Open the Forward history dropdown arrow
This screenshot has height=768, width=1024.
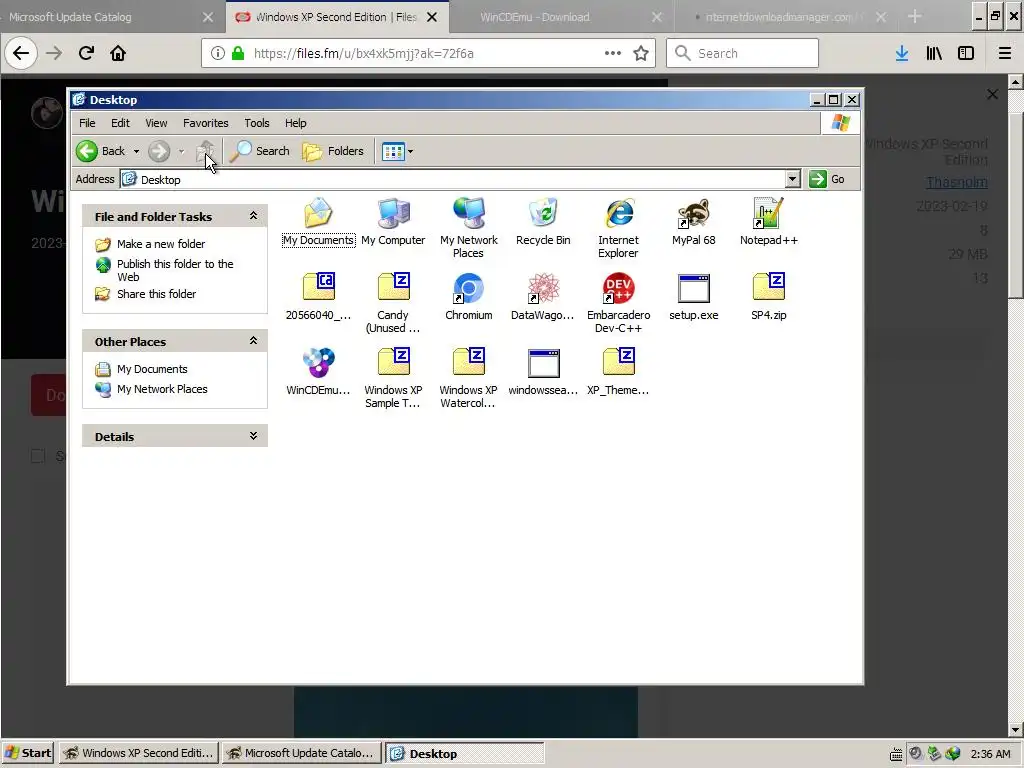click(182, 152)
